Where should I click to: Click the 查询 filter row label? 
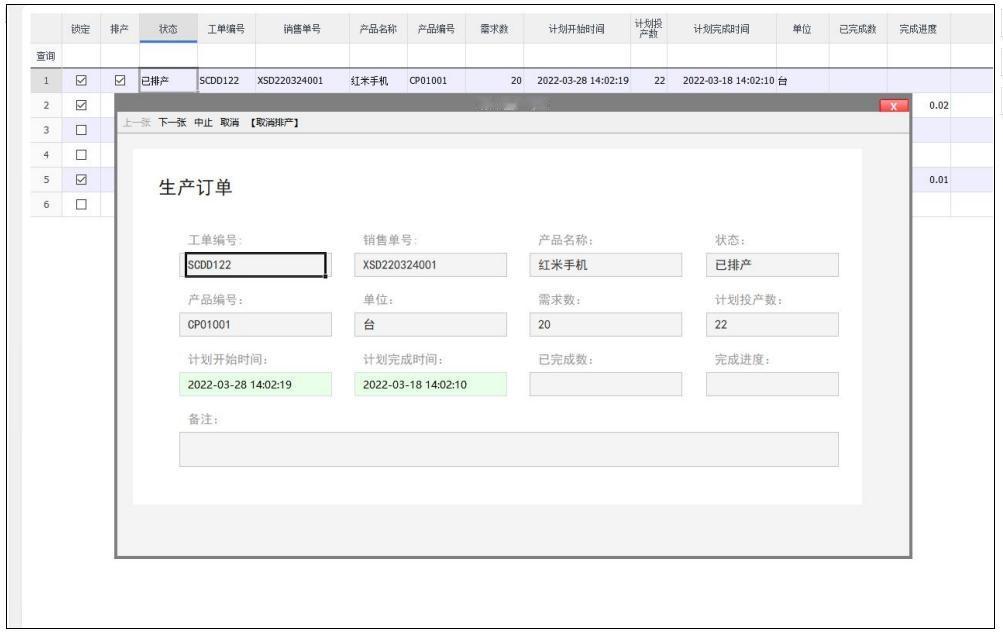pyautogui.click(x=45, y=56)
